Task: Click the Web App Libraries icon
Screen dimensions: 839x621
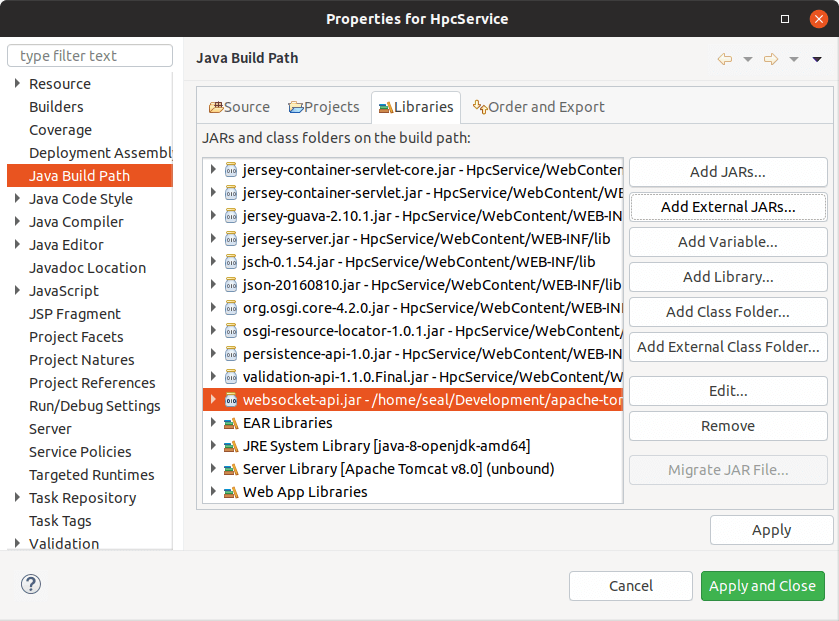Action: [231, 492]
